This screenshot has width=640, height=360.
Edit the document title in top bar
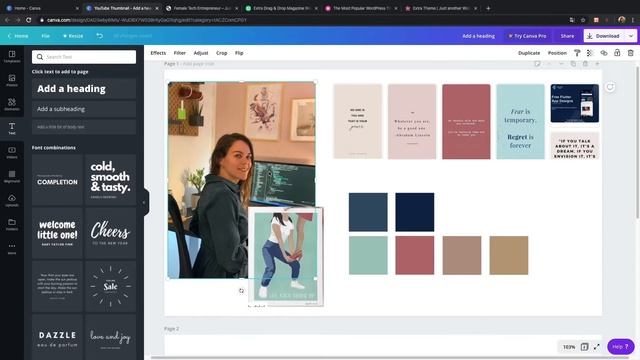tap(478, 36)
